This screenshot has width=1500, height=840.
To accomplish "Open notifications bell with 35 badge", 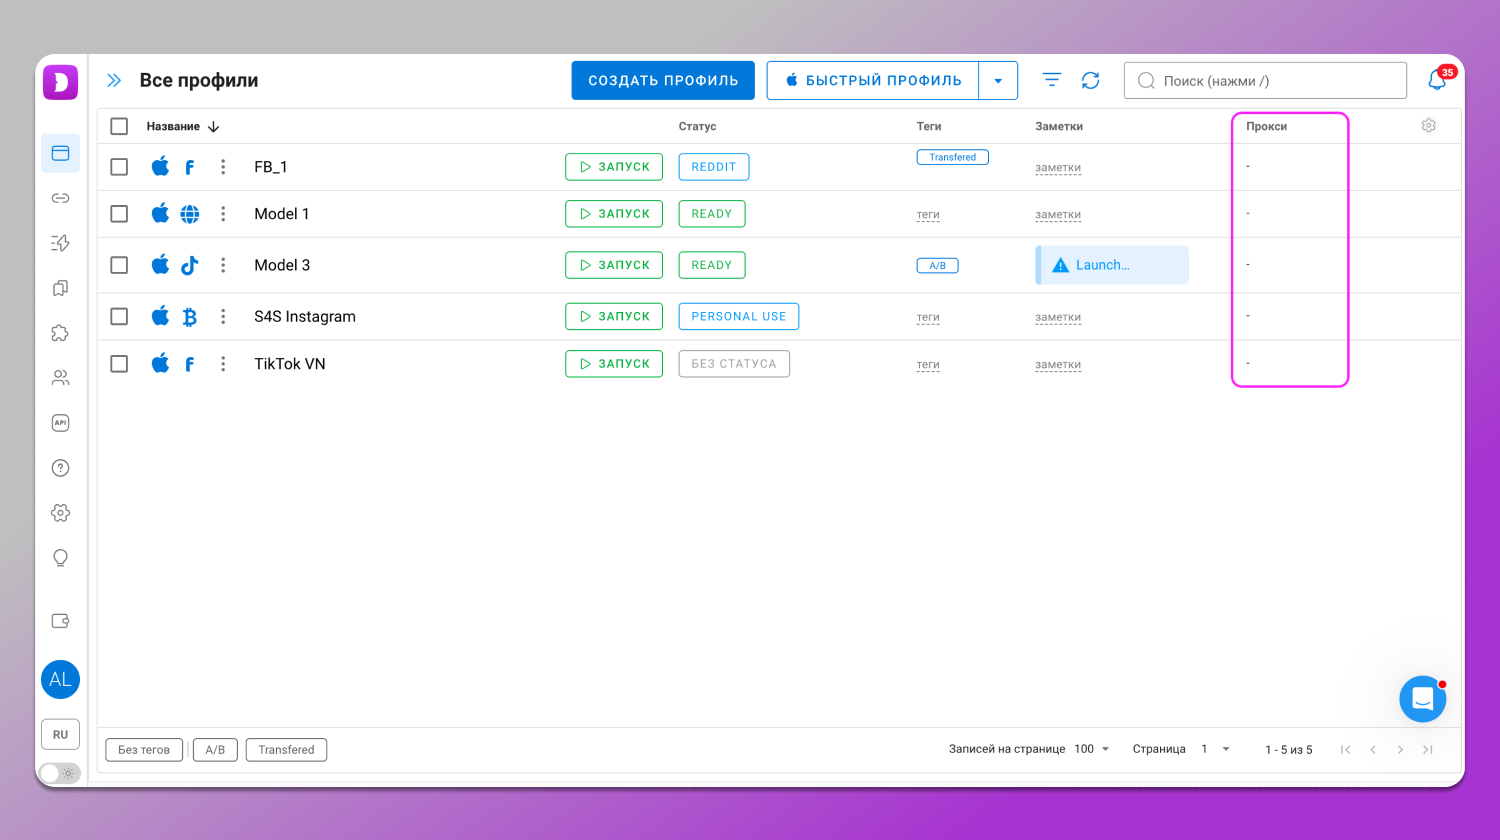I will [x=1437, y=81].
